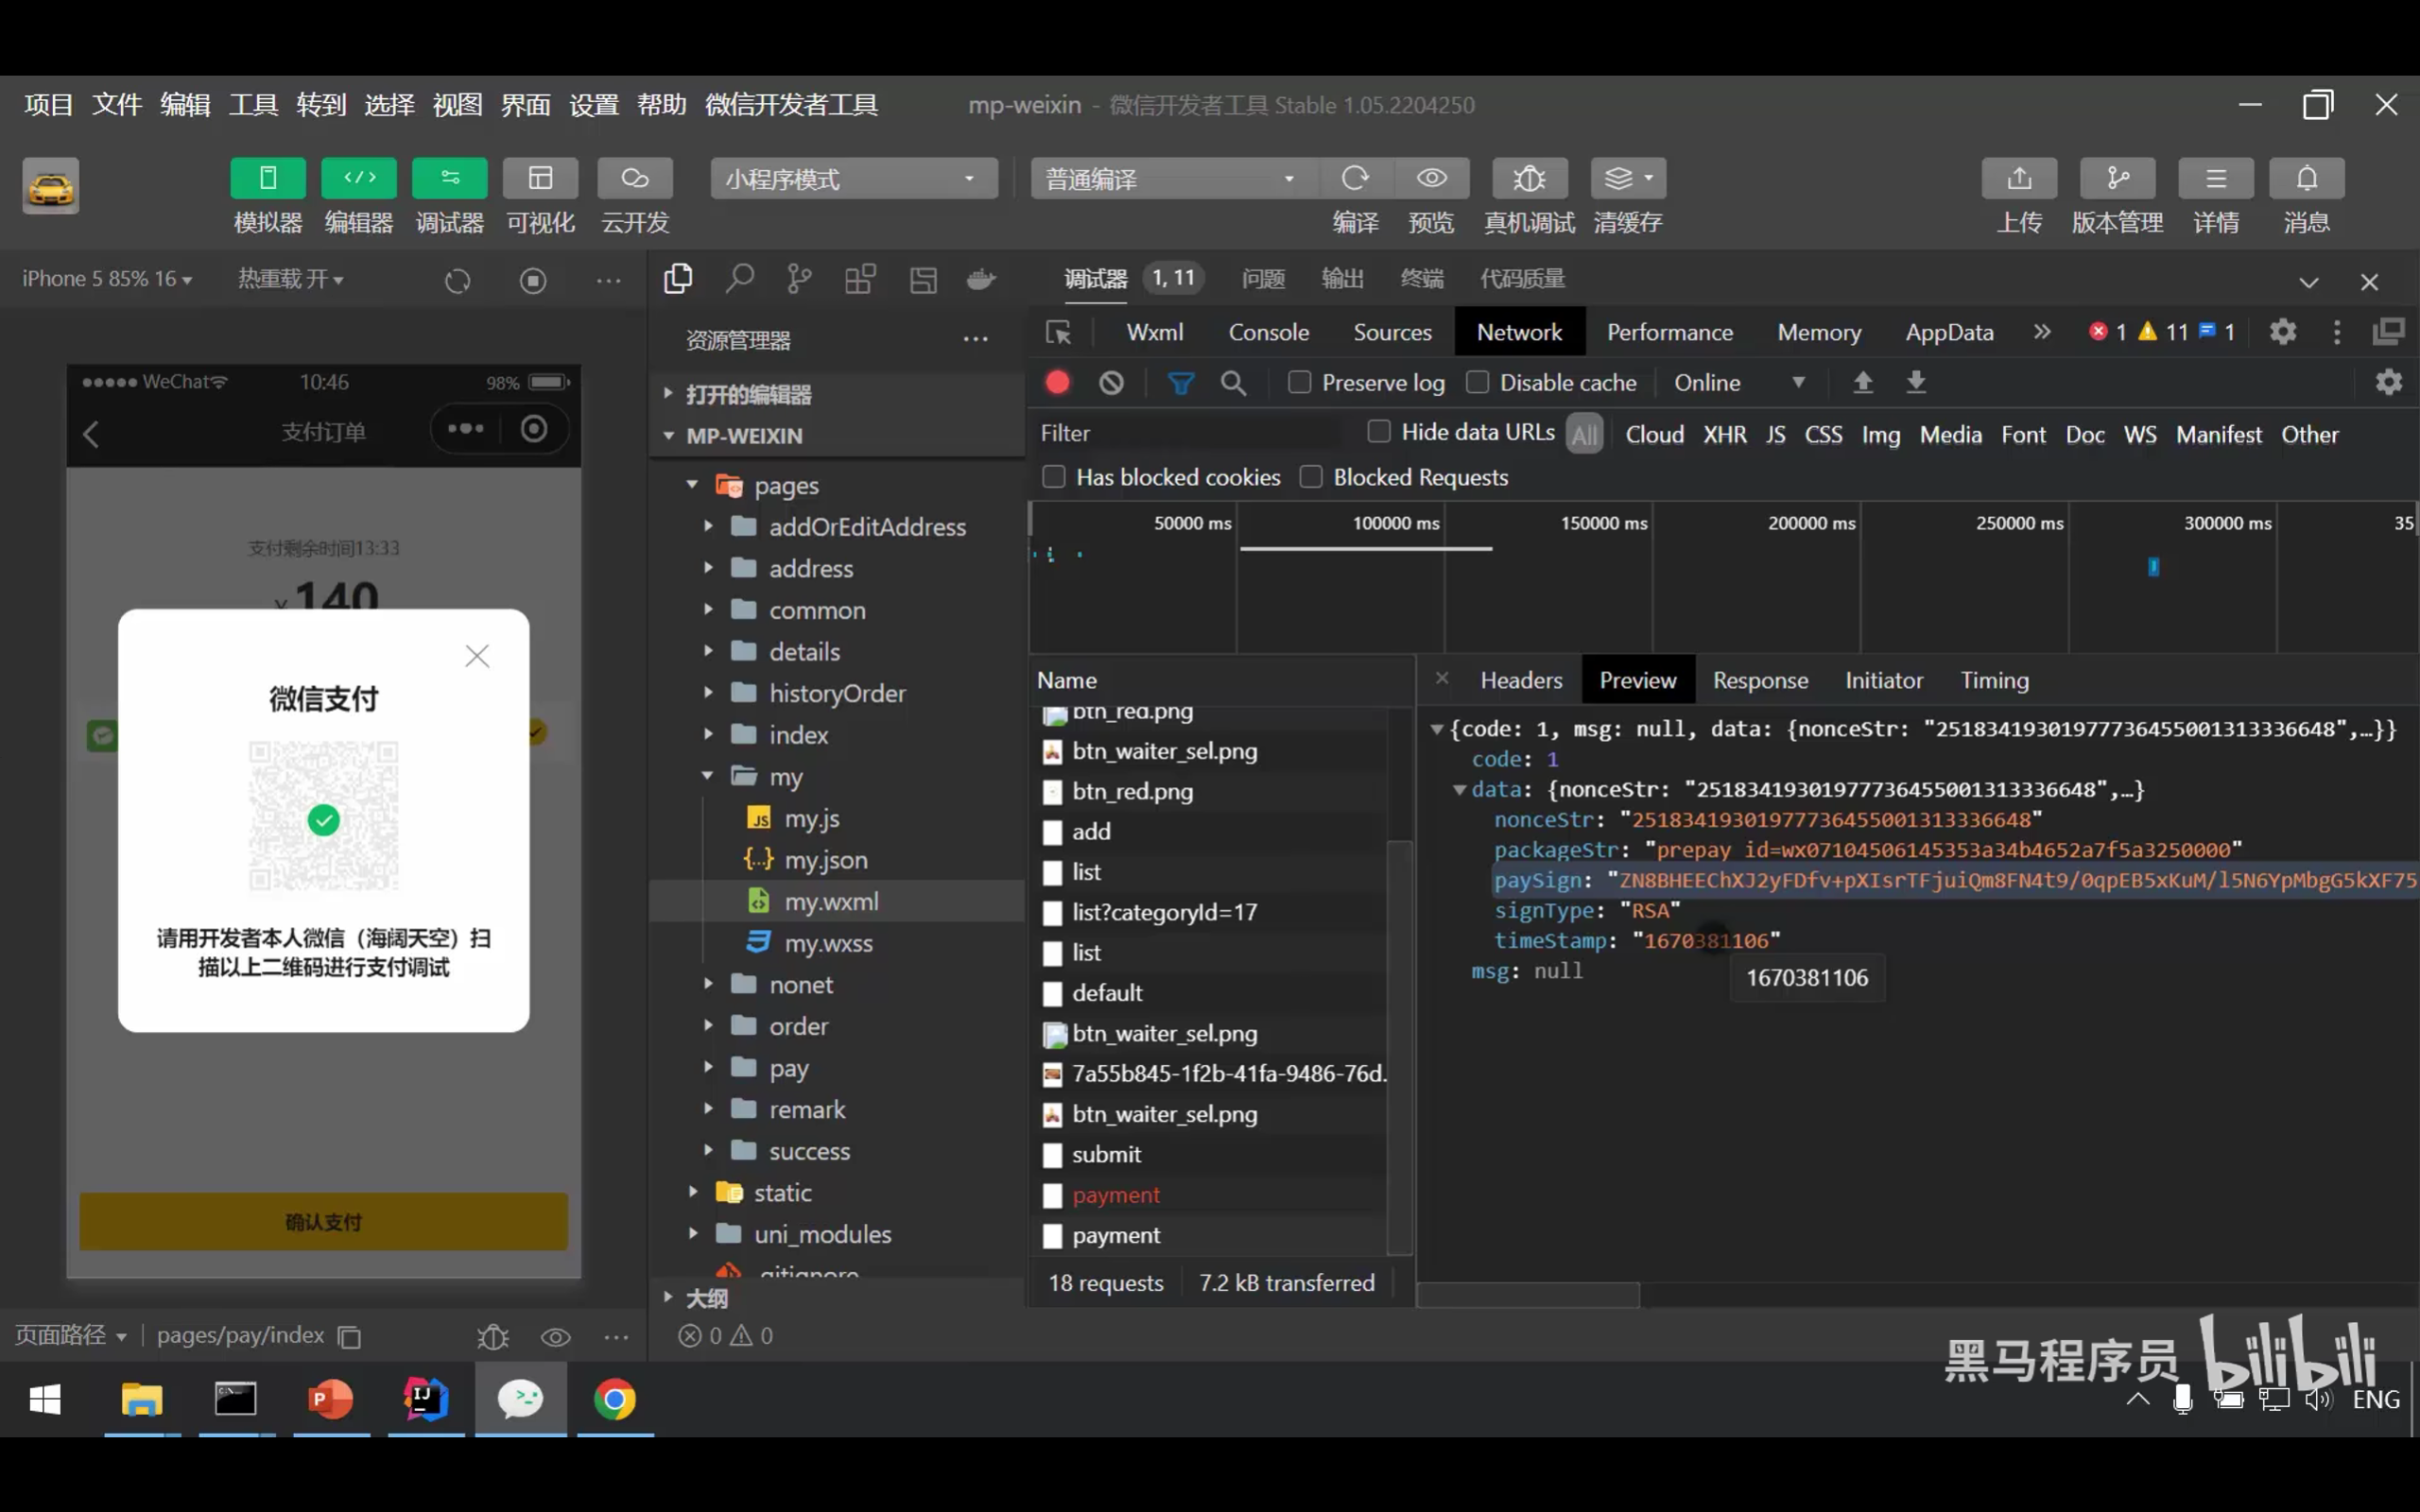
Task: Enable the Preserve log checkbox
Action: pos(1299,383)
